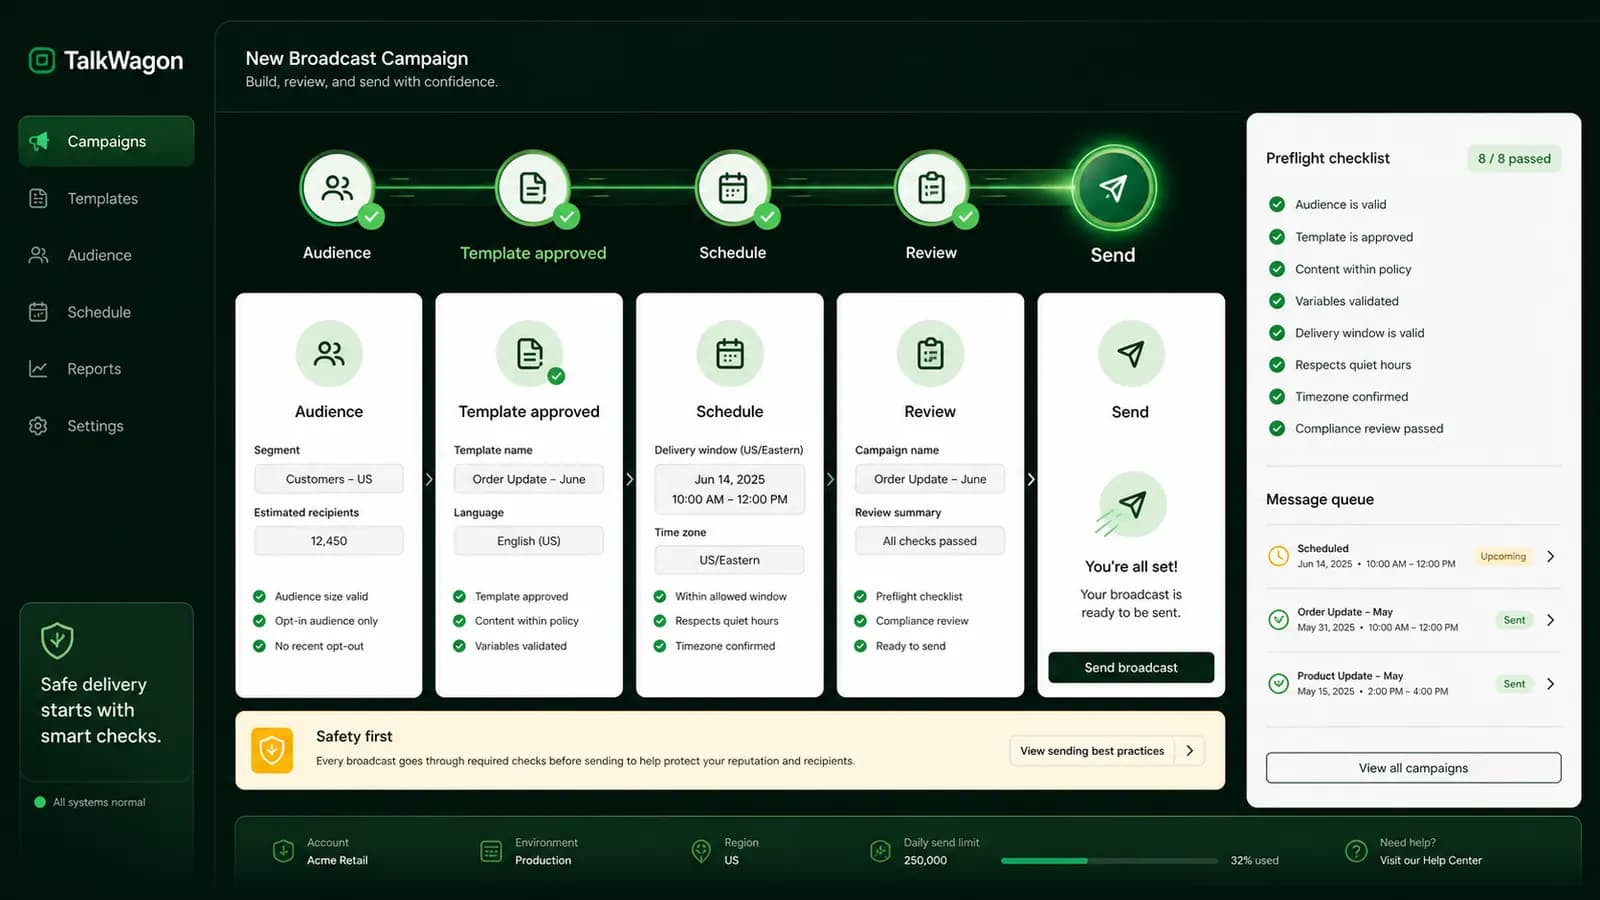Image resolution: width=1600 pixels, height=900 pixels.
Task: Click the Opt-in audience only check
Action: pos(259,621)
